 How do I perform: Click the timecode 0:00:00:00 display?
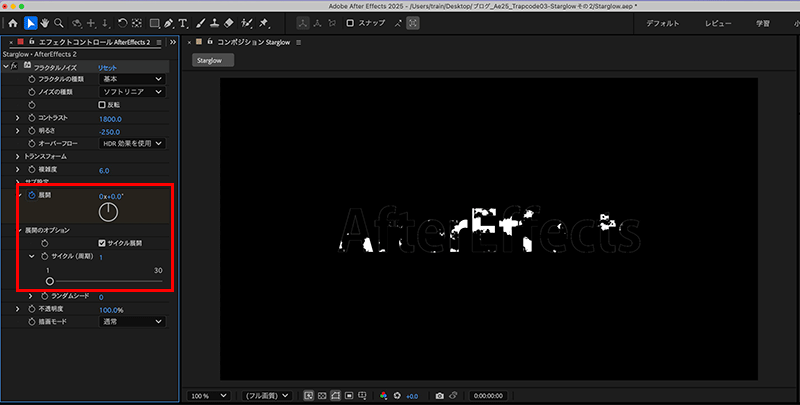tap(488, 396)
